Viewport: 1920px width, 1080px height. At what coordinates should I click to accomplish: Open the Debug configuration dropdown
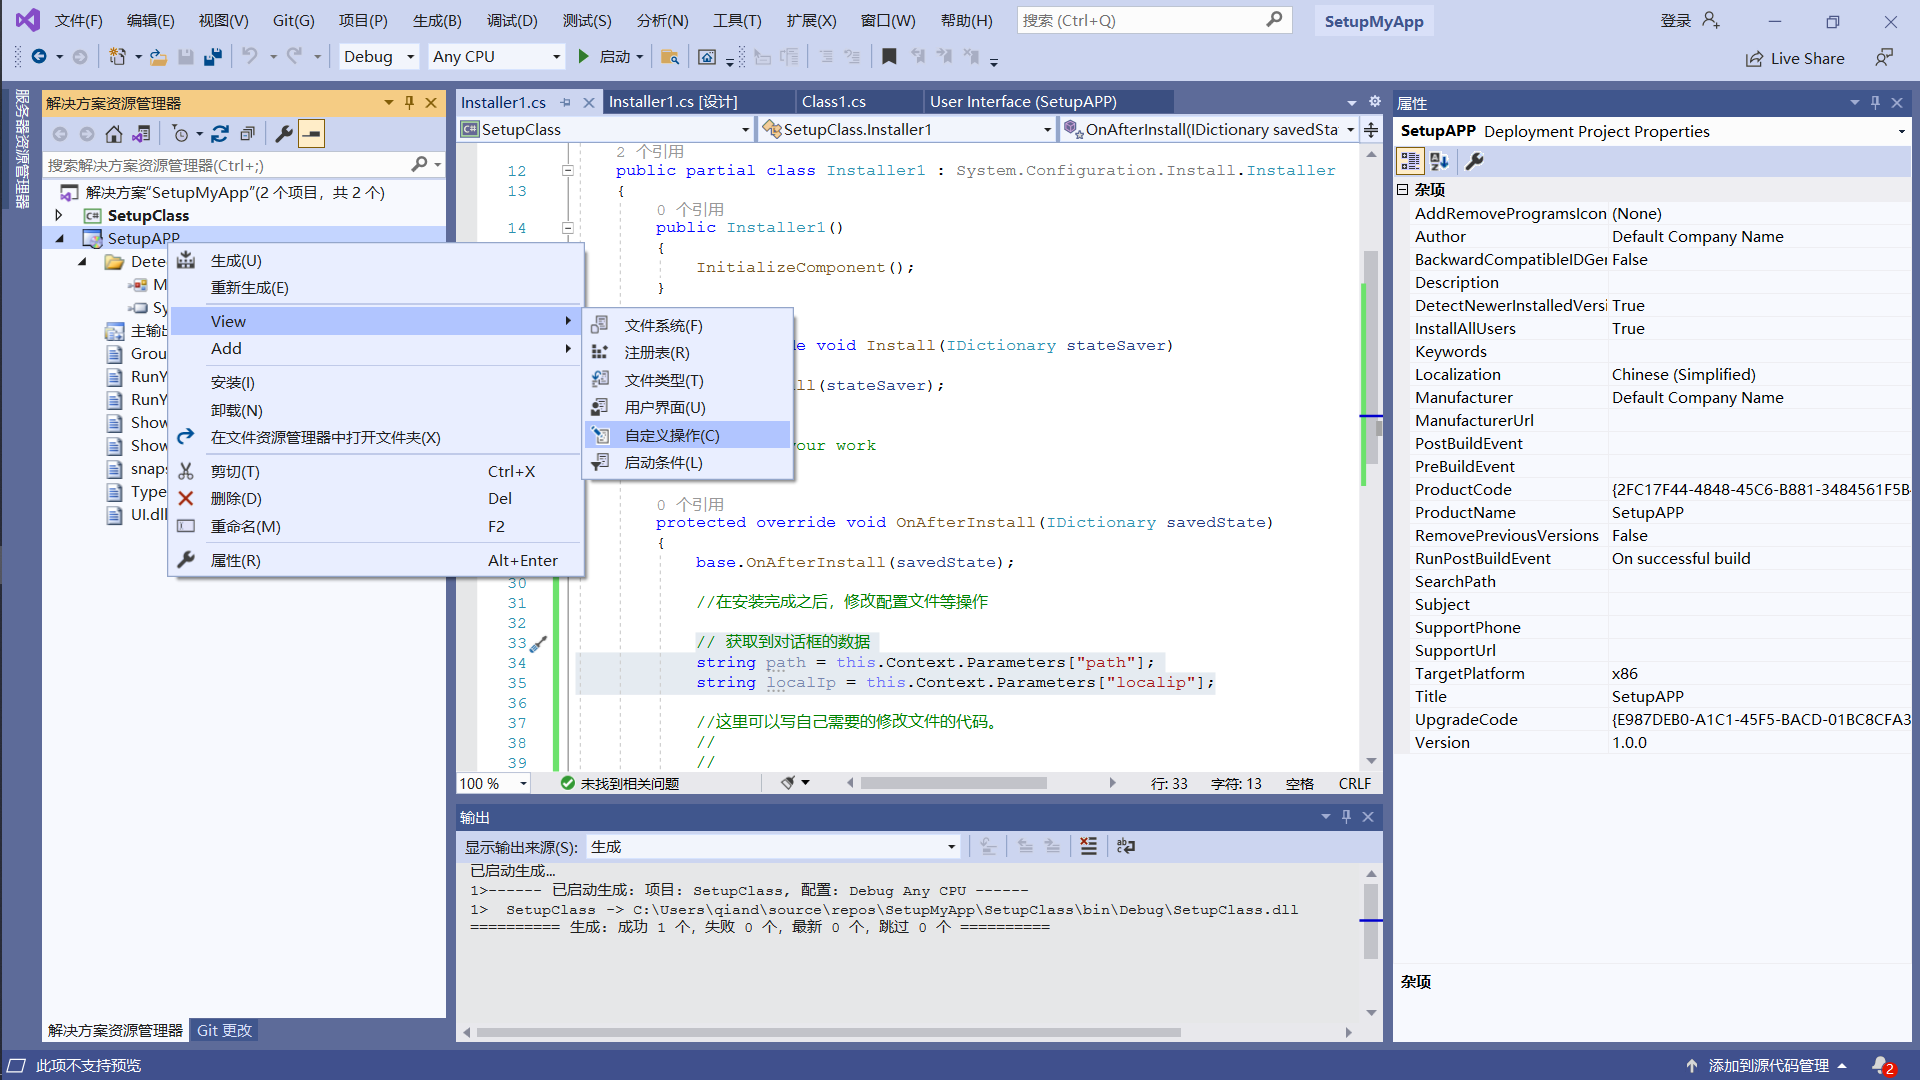click(x=379, y=57)
